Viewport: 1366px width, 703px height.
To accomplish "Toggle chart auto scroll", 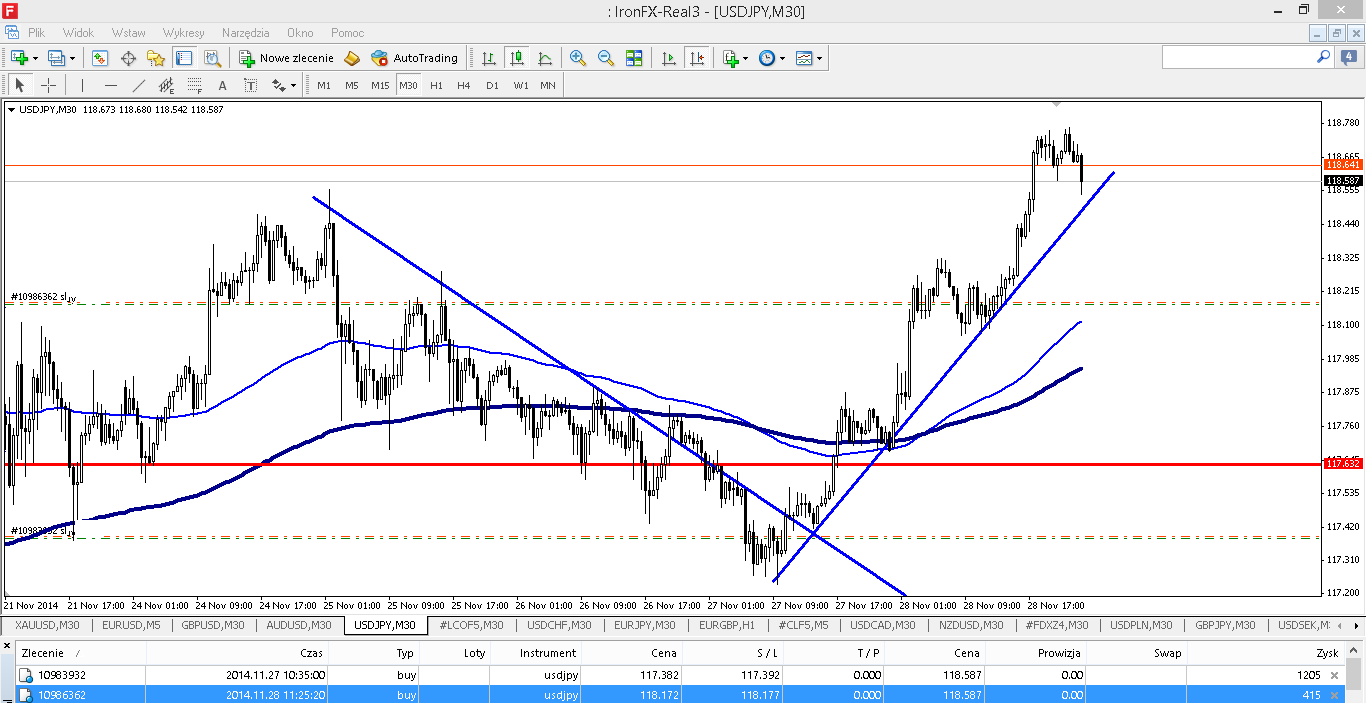I will pos(669,58).
